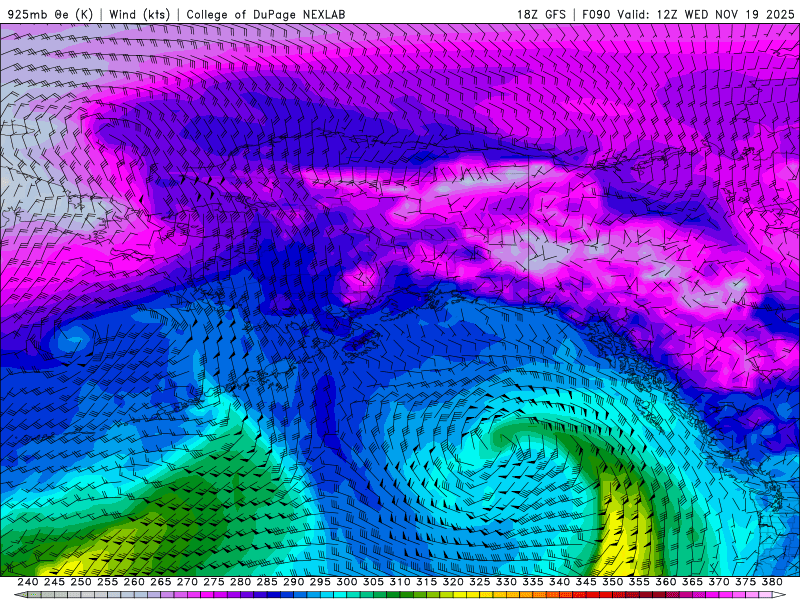Select the 265 scale label
This screenshot has height=600, width=800.
tap(160, 582)
